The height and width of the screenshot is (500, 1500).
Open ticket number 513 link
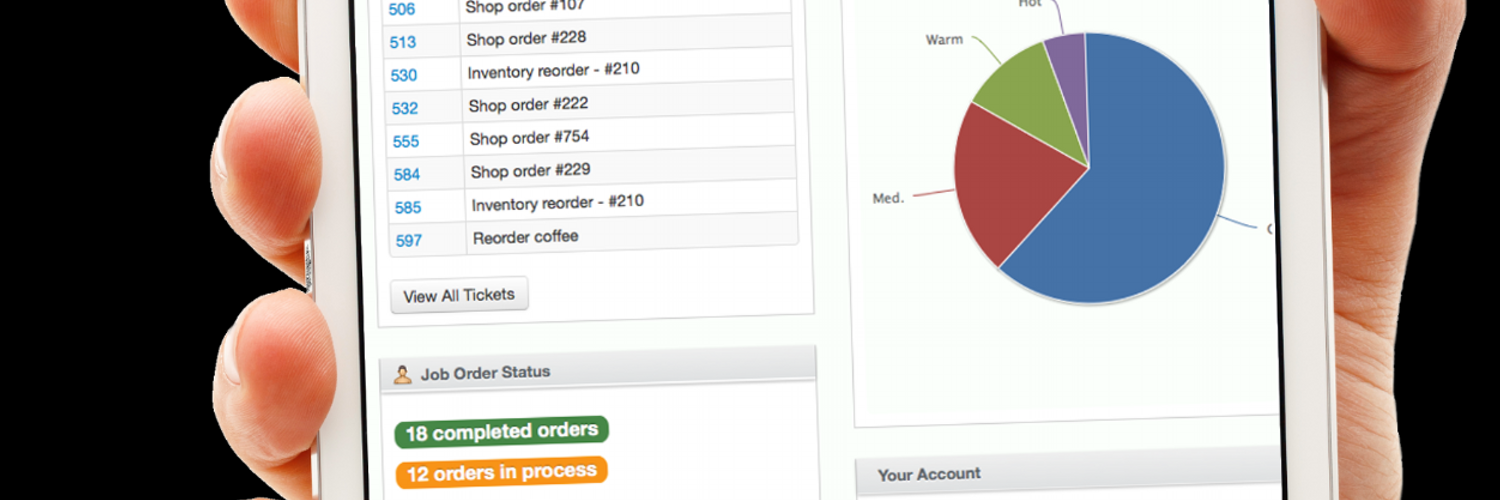coord(403,42)
